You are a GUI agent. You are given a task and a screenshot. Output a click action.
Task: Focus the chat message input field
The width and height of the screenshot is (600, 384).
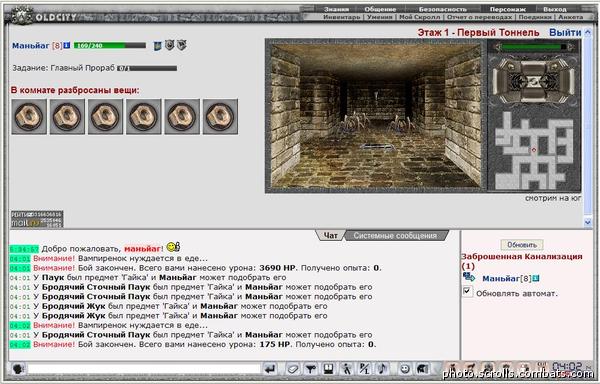[x=144, y=369]
